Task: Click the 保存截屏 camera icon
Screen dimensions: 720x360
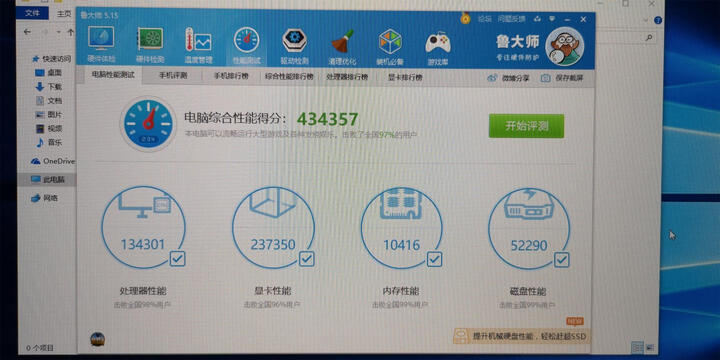Action: tap(546, 78)
